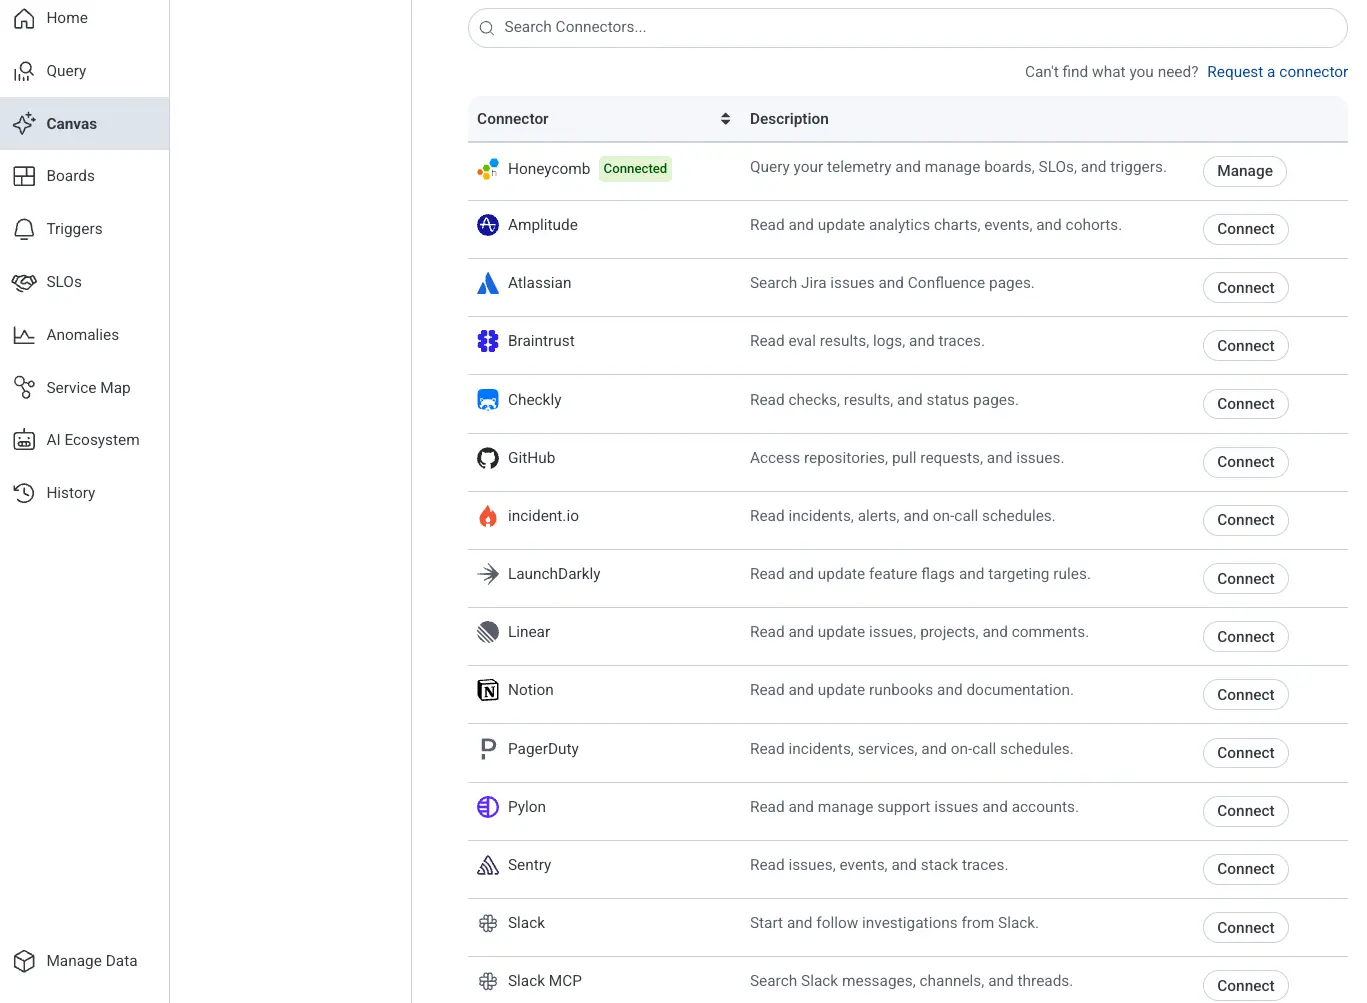1367x1003 pixels.
Task: Go to Anomalies in the sidebar
Action: pyautogui.click(x=84, y=335)
